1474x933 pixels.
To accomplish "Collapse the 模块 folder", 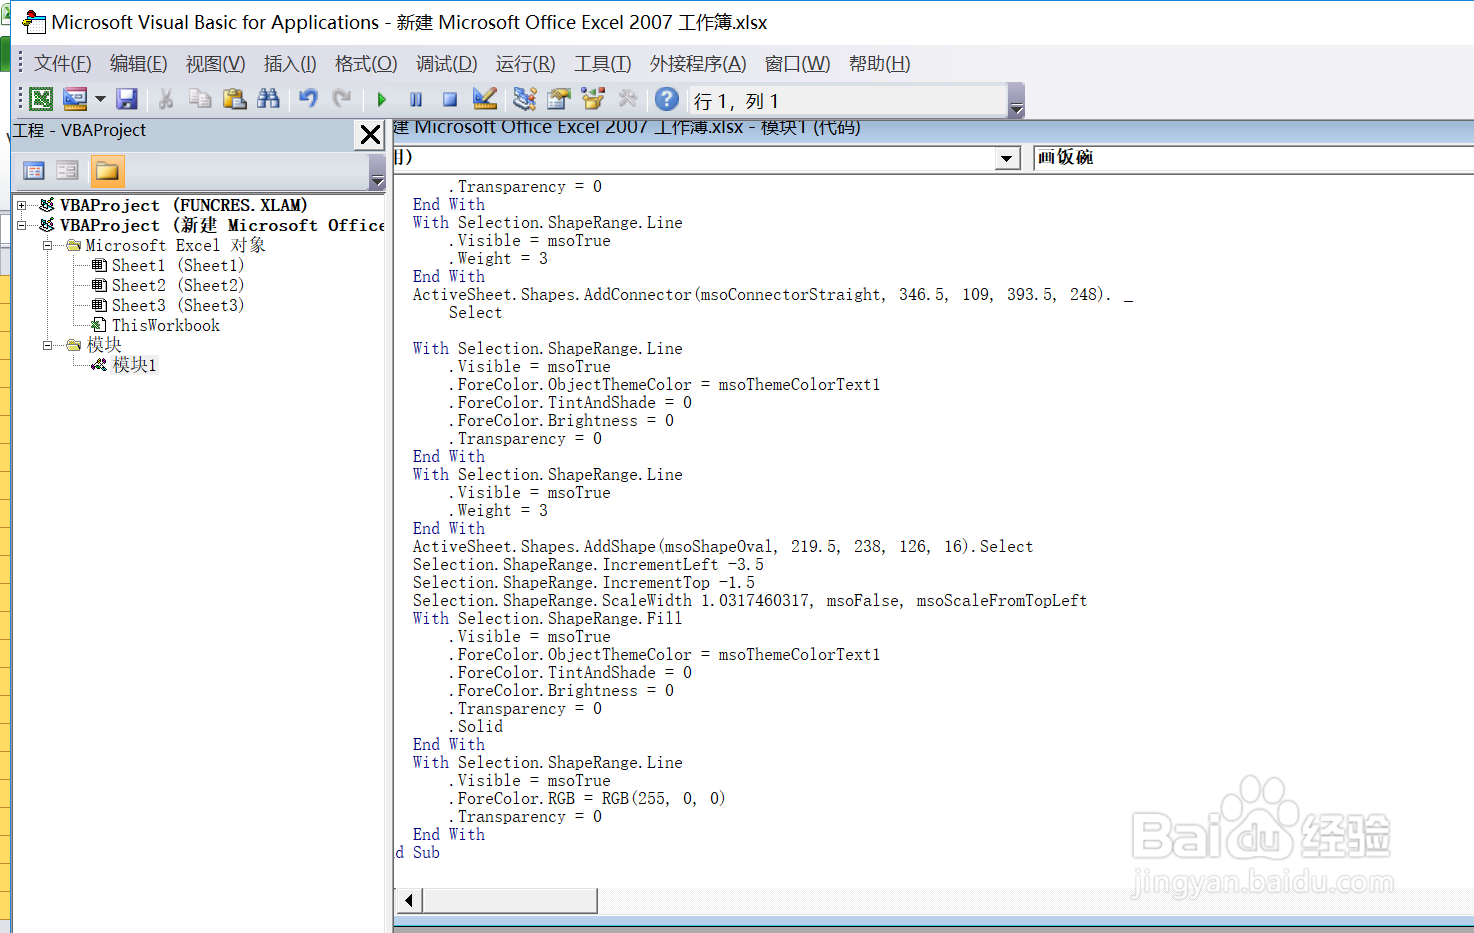I will click(x=47, y=345).
